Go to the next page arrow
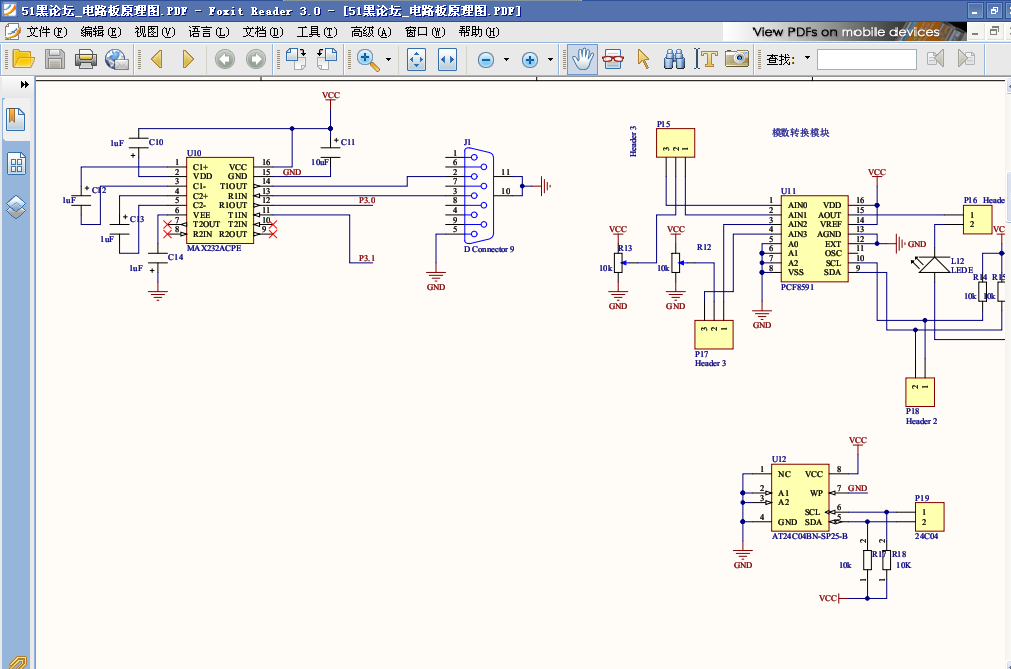This screenshot has width=1011, height=669. 188,59
